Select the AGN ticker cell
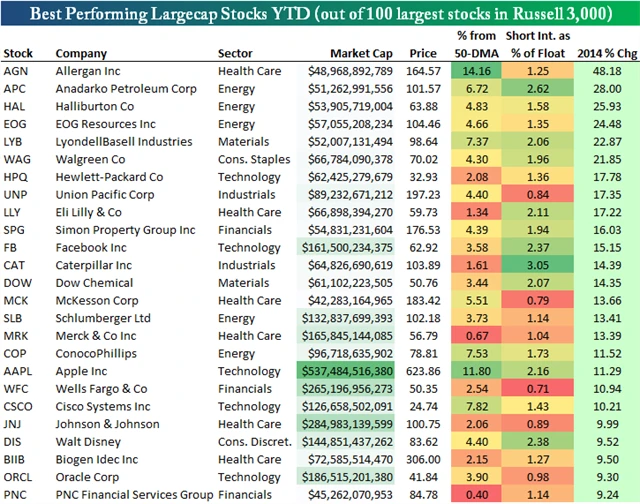640x504 pixels. click(x=16, y=71)
